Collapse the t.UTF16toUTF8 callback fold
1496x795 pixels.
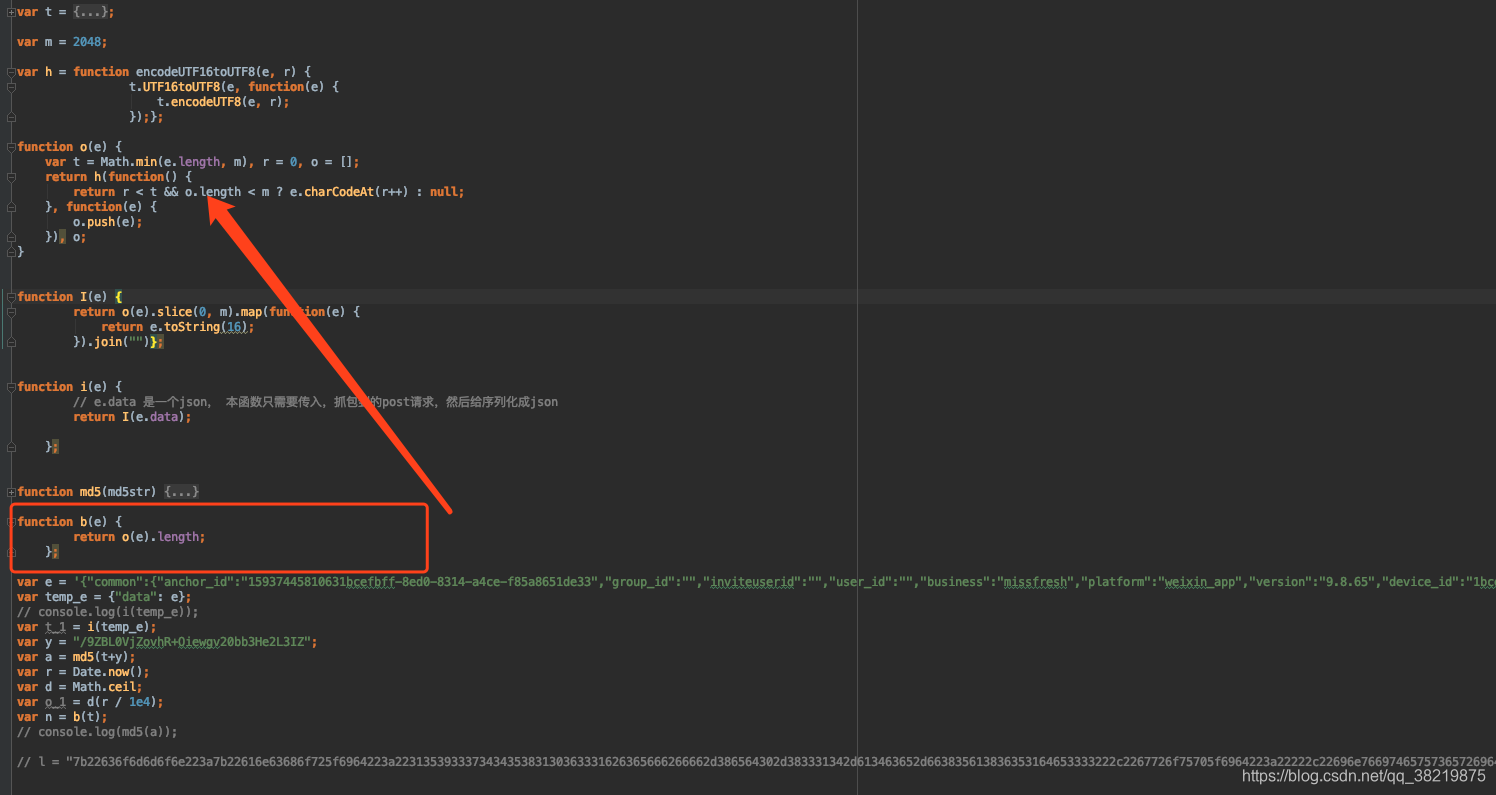pos(11,87)
